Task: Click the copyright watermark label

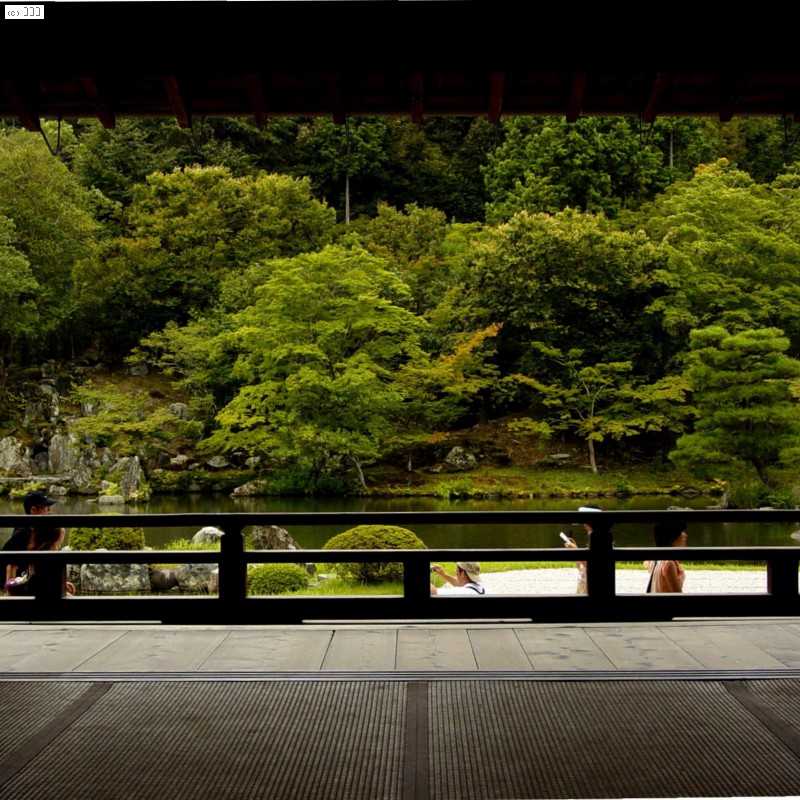Action: point(24,12)
